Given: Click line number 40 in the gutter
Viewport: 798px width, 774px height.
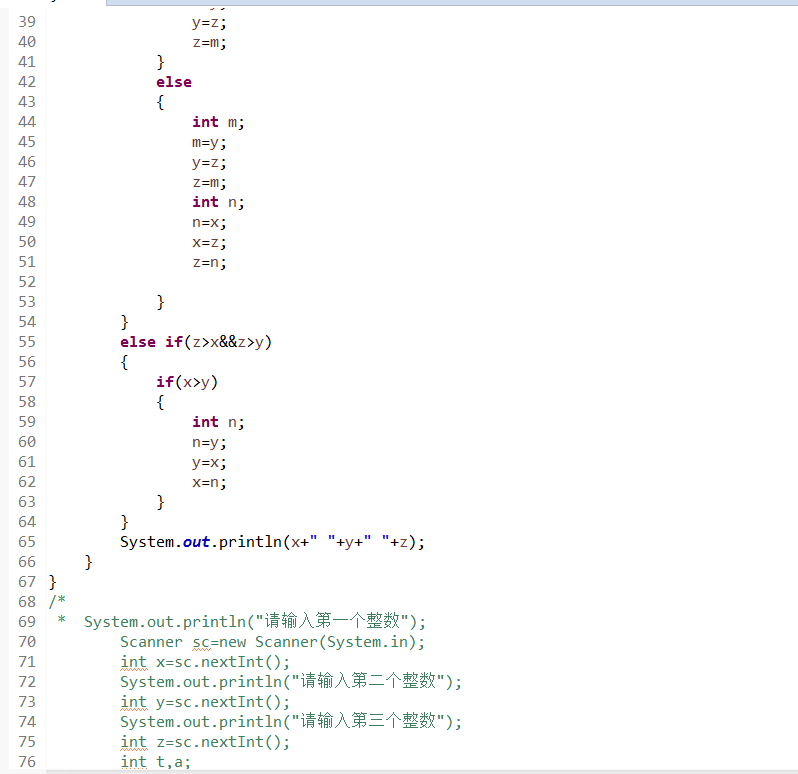Looking at the screenshot, I should (27, 42).
